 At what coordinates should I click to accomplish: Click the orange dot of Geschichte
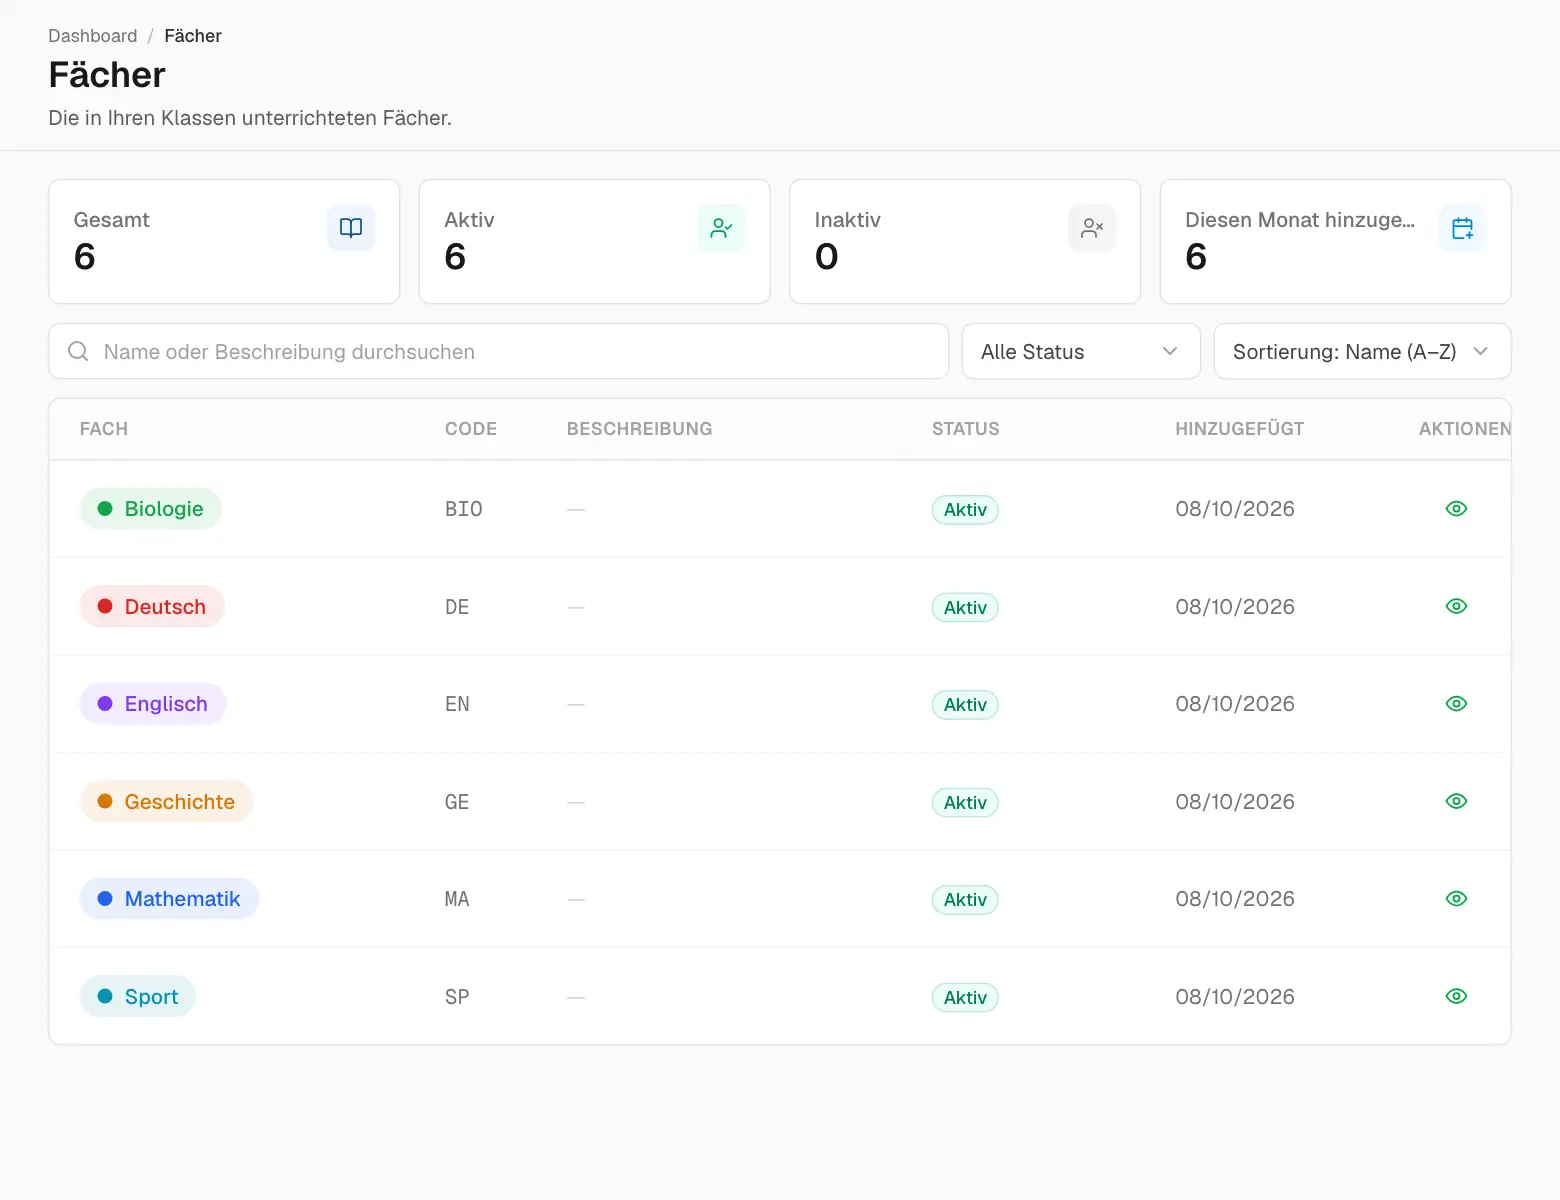click(x=105, y=801)
